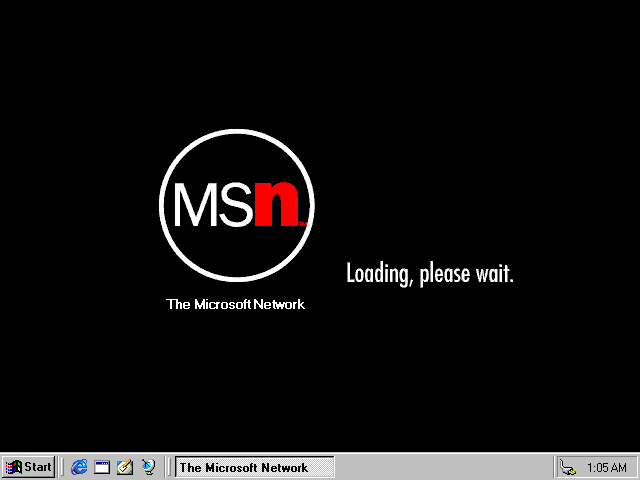Image resolution: width=640 pixels, height=480 pixels.
Task: Click the window-shaped Quick Launch icon
Action: click(102, 467)
